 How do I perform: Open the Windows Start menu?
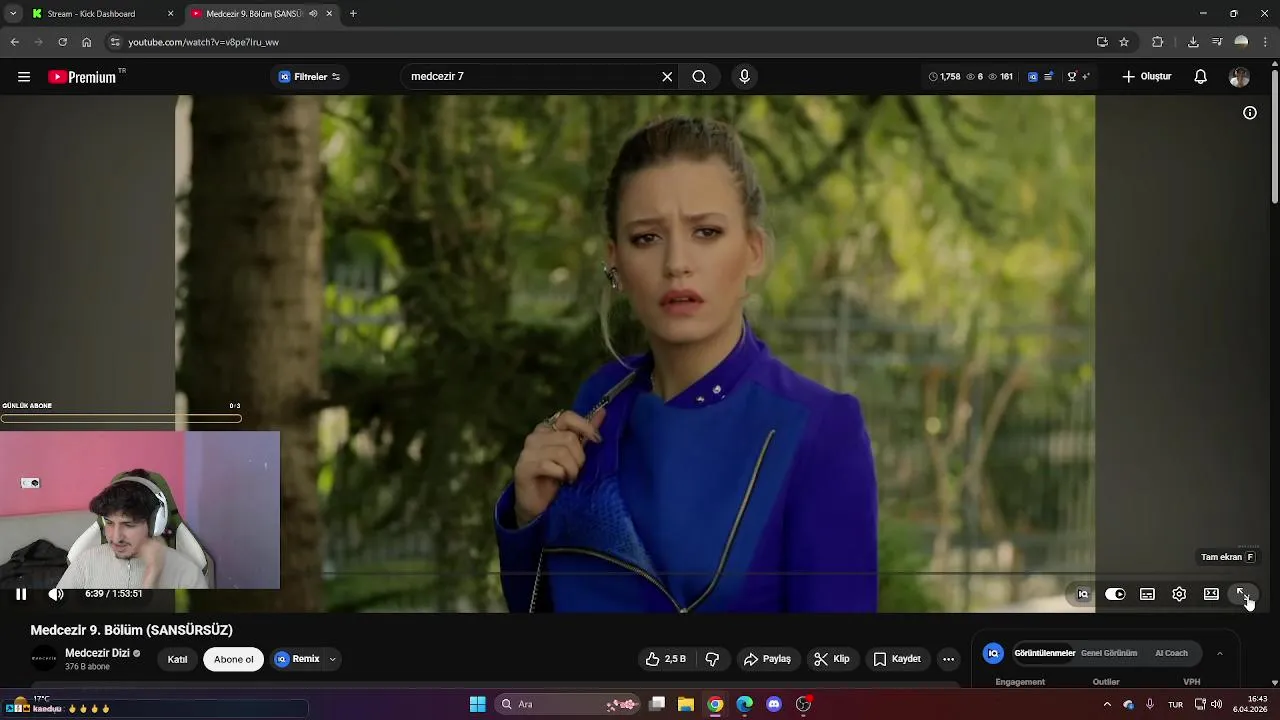point(478,704)
